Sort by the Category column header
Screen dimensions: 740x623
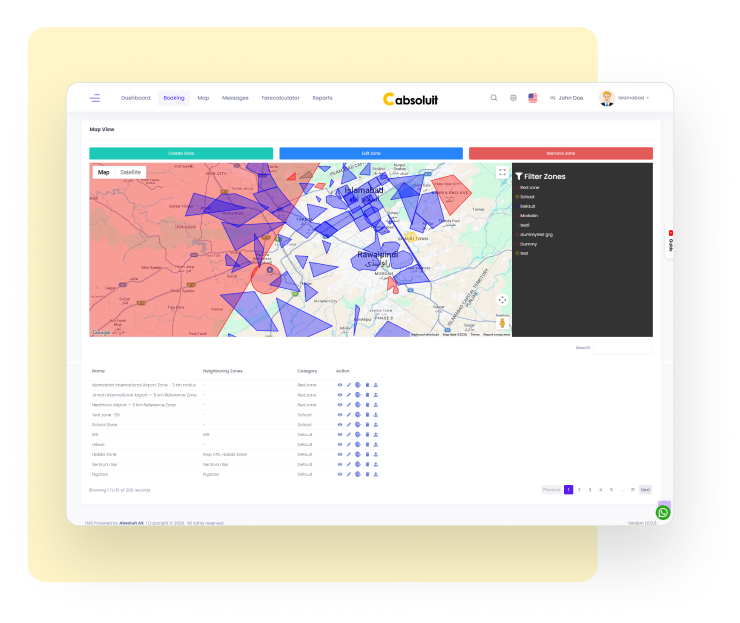pos(307,371)
